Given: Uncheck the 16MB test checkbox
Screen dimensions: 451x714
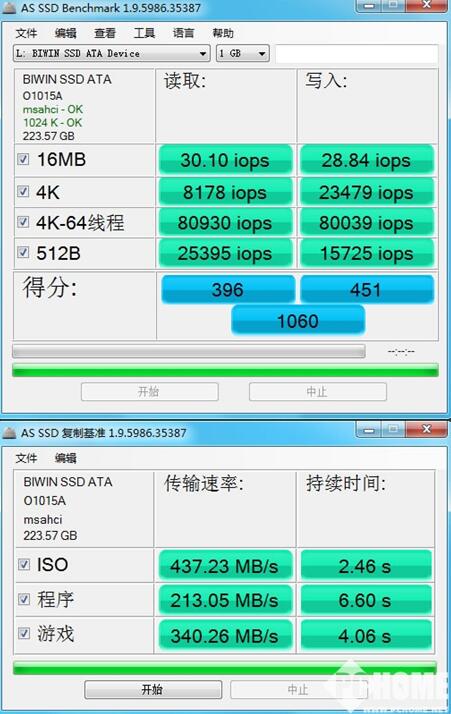Looking at the screenshot, I should (x=23, y=159).
